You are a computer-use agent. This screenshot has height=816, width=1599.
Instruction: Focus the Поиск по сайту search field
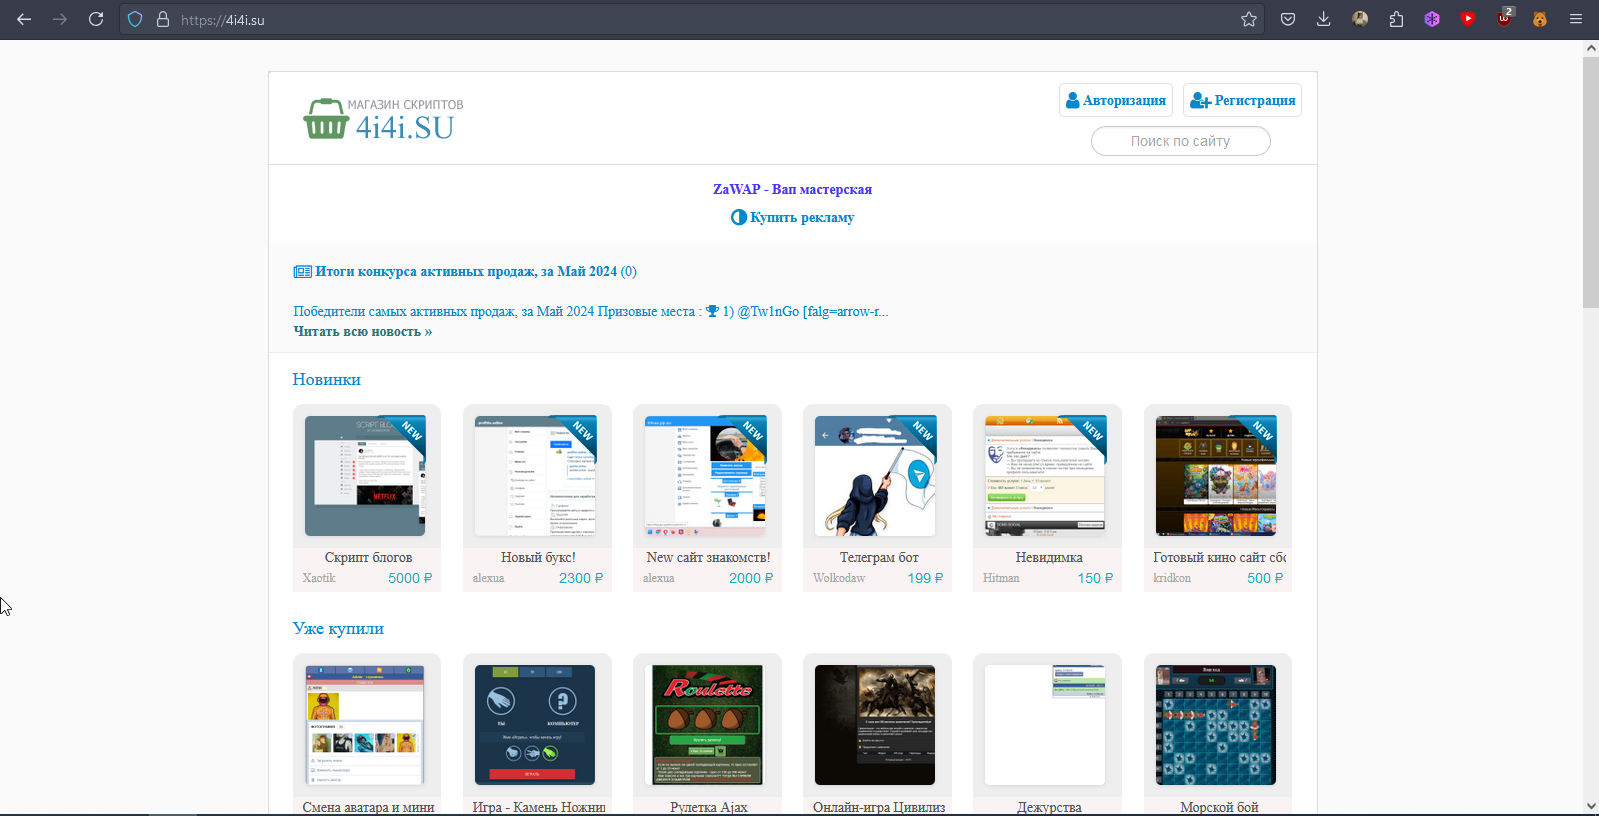1180,141
